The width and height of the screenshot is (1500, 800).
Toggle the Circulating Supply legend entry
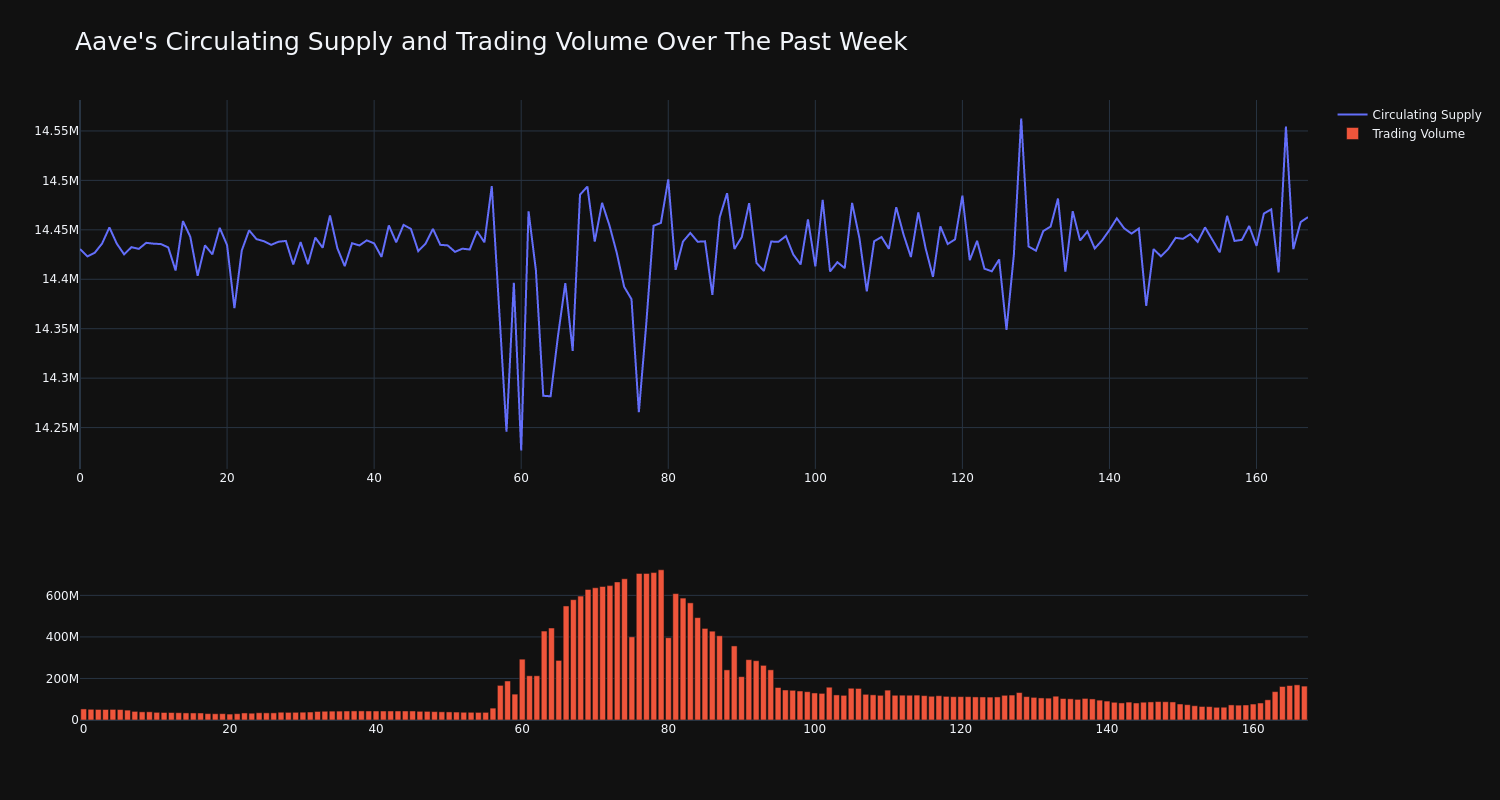[1410, 115]
